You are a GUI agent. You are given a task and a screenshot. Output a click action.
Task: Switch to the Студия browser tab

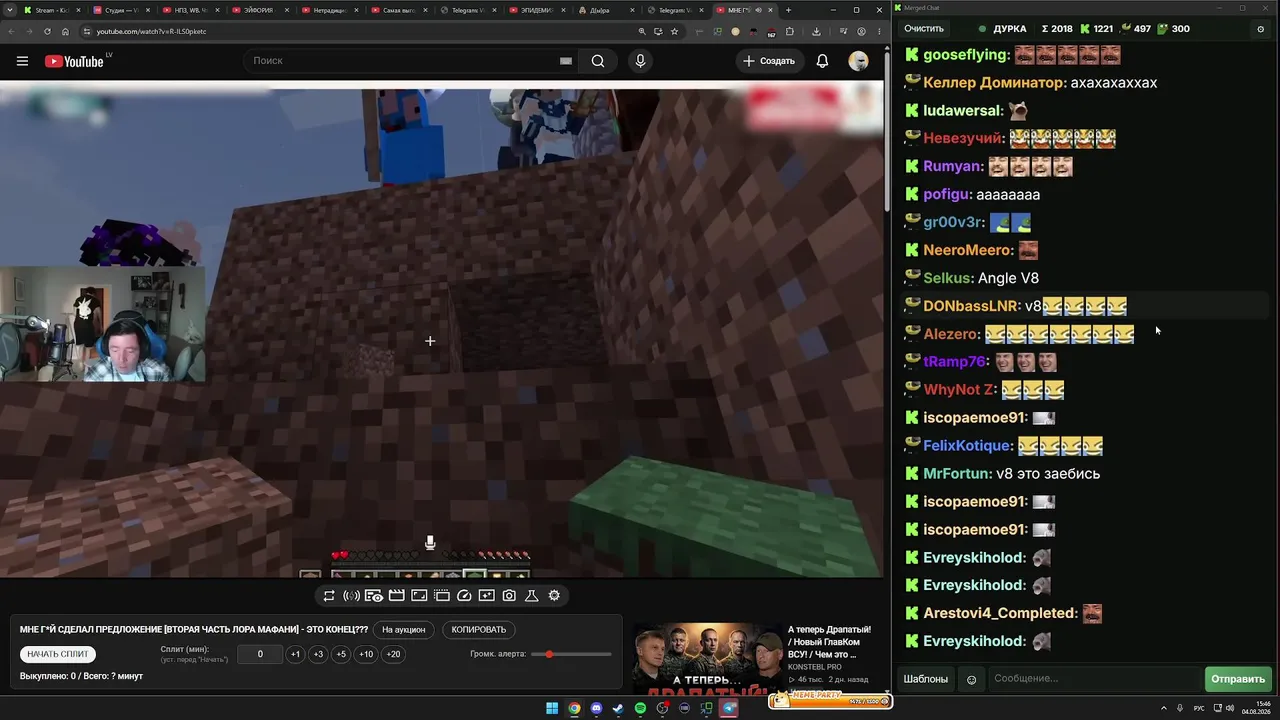pyautogui.click(x=119, y=10)
